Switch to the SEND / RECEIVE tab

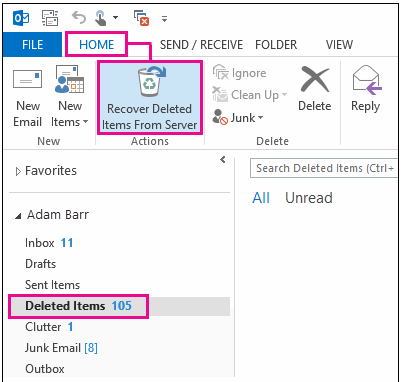[201, 44]
